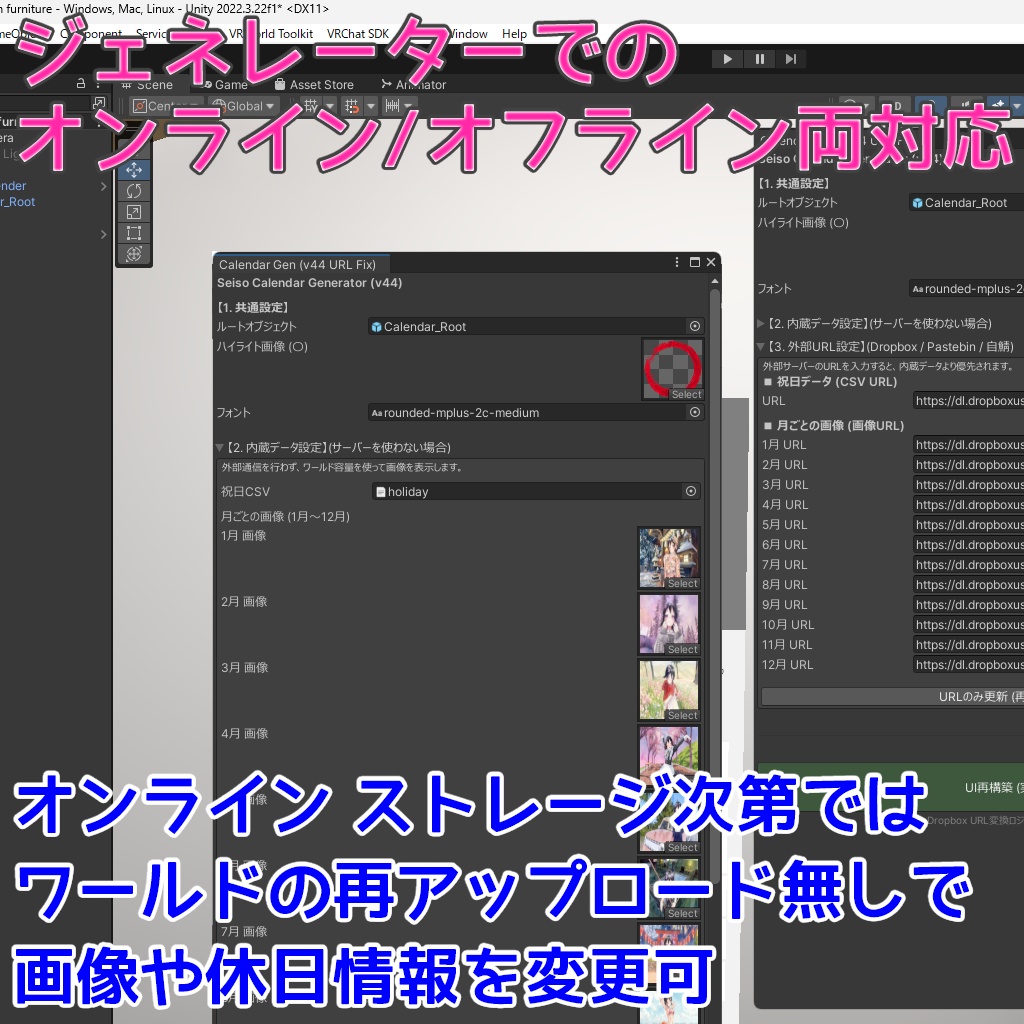Enter Play mode with the Play button
1024x1024 pixels.
(x=727, y=58)
